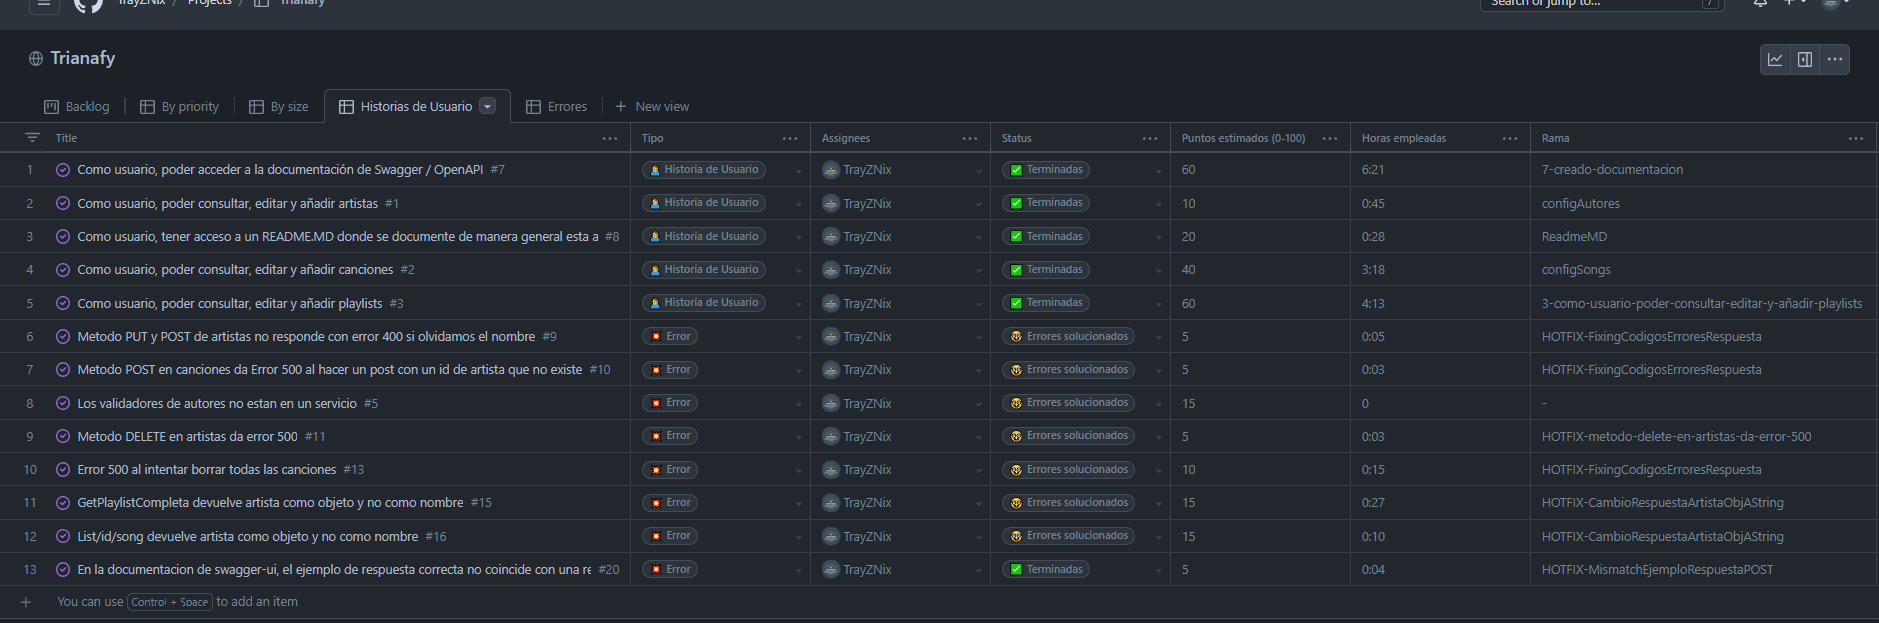Screen dimensions: 1879x623
Task: Click TrayZNix avatar in row 1
Action: coord(831,170)
